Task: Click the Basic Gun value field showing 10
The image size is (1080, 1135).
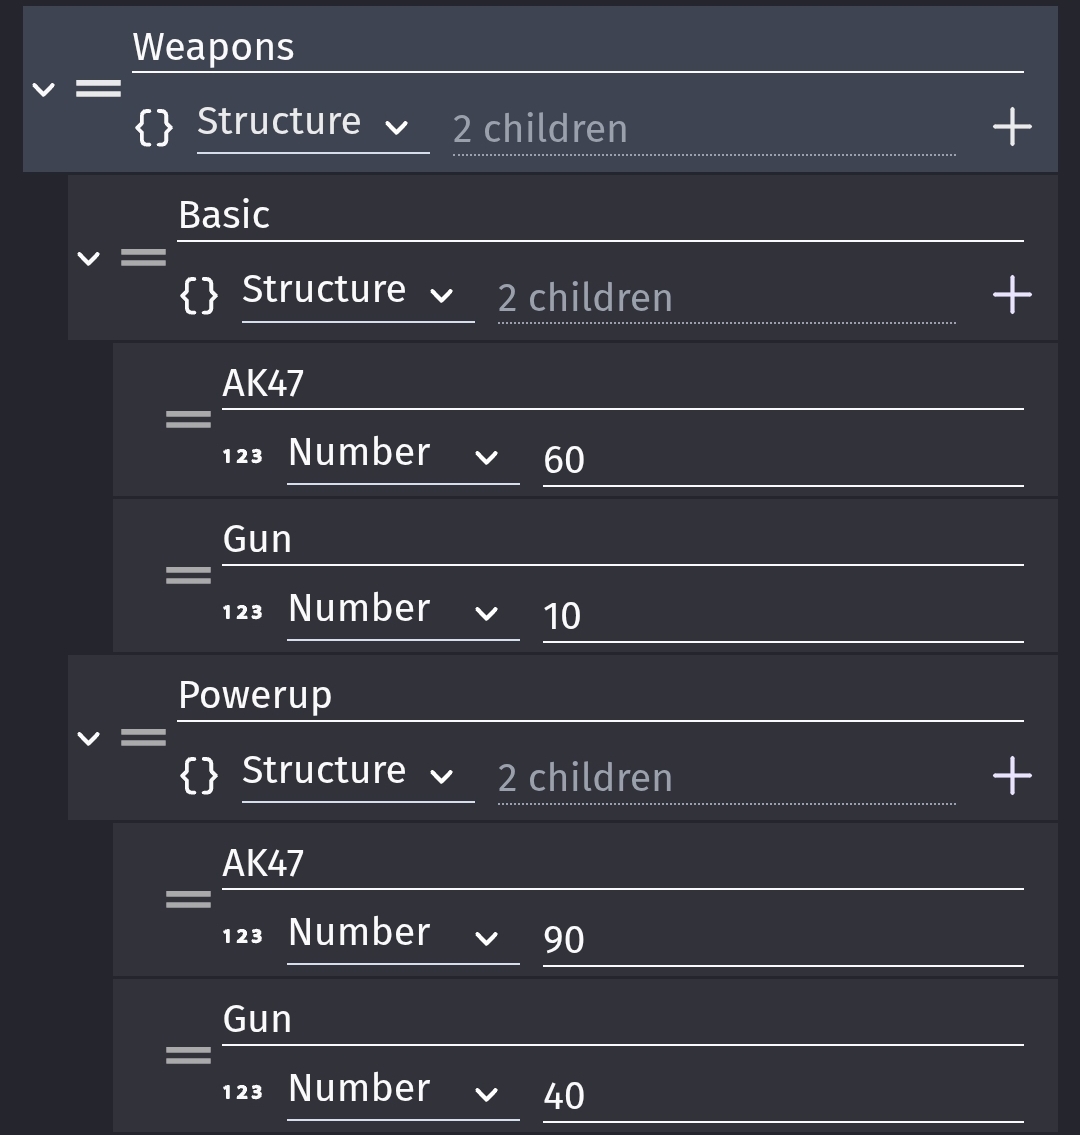Action: click(x=783, y=616)
